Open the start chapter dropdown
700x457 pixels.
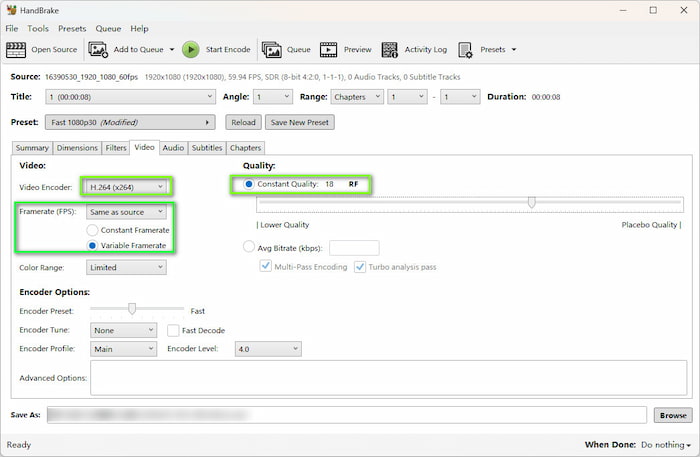[x=407, y=97]
